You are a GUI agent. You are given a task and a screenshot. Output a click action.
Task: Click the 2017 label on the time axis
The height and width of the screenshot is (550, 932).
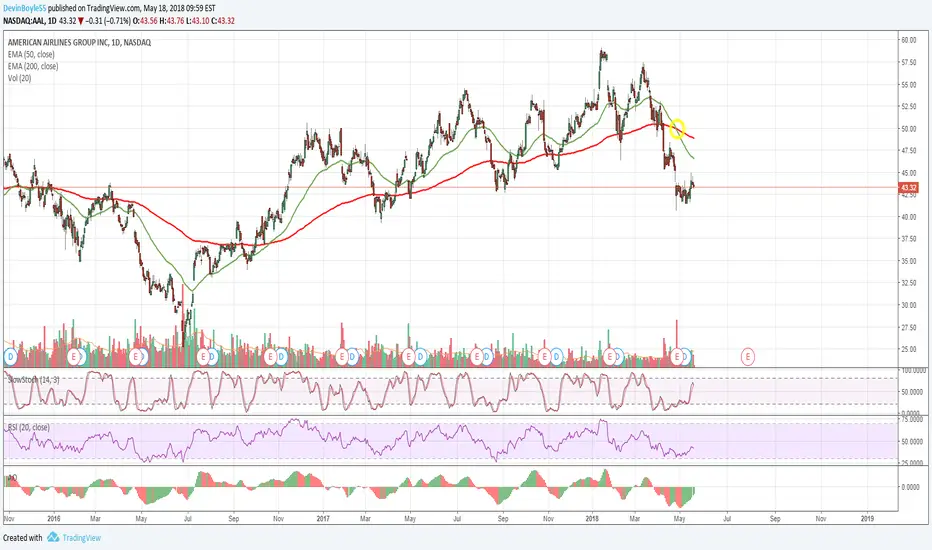(x=323, y=518)
